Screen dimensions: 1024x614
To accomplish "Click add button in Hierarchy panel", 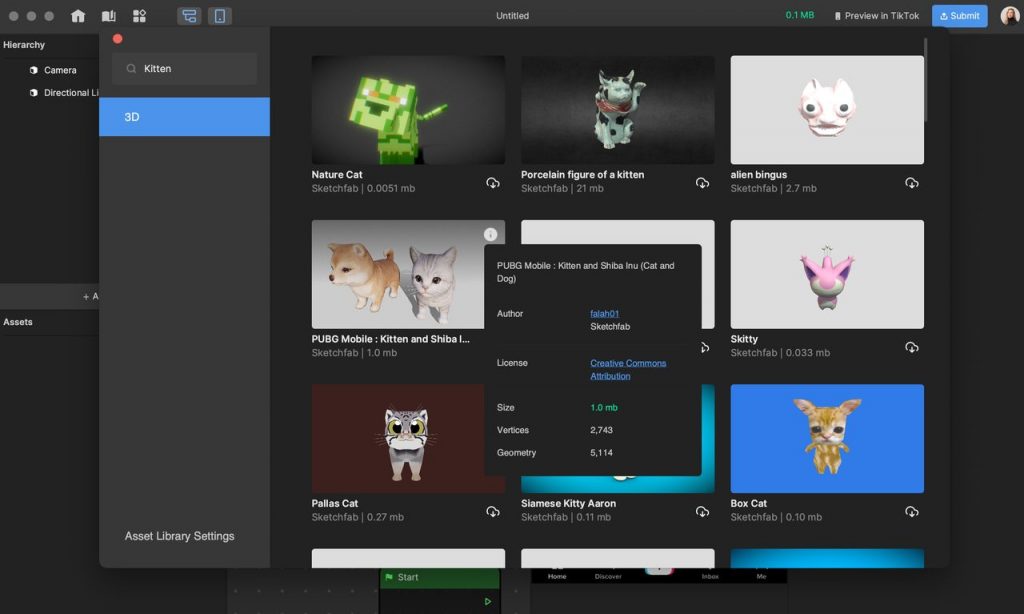I will [x=90, y=297].
